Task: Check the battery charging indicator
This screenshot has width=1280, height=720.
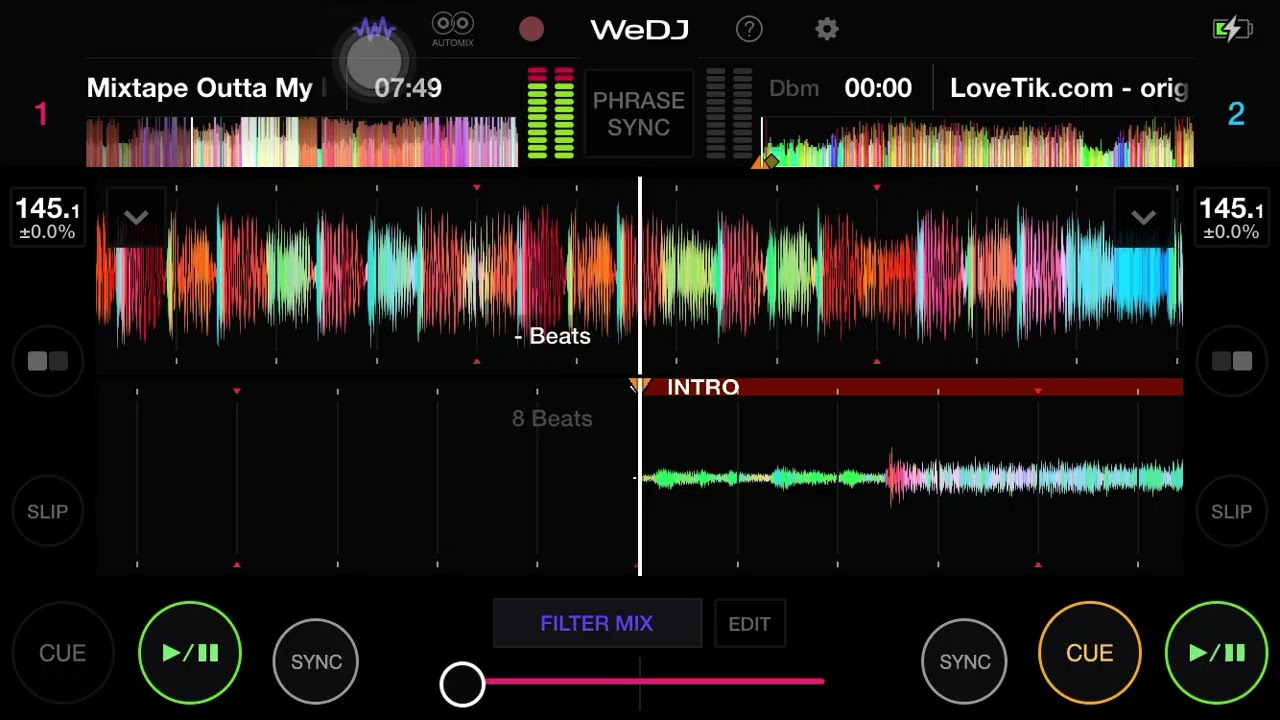Action: (x=1232, y=28)
